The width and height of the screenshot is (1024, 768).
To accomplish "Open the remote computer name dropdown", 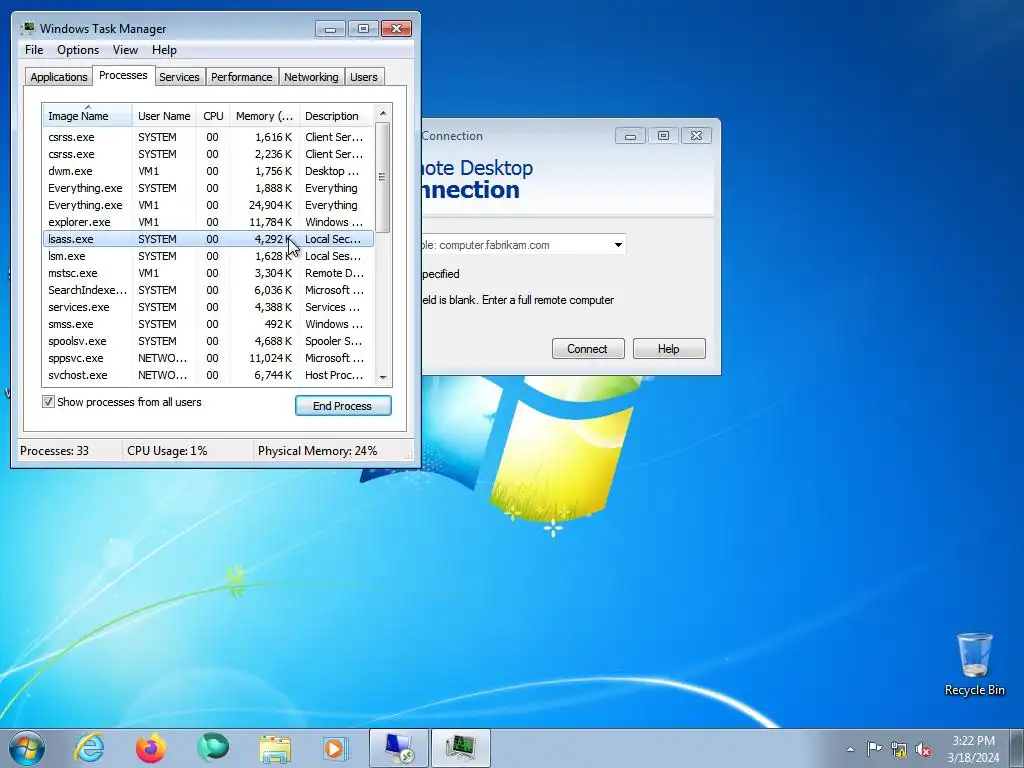I will (618, 245).
